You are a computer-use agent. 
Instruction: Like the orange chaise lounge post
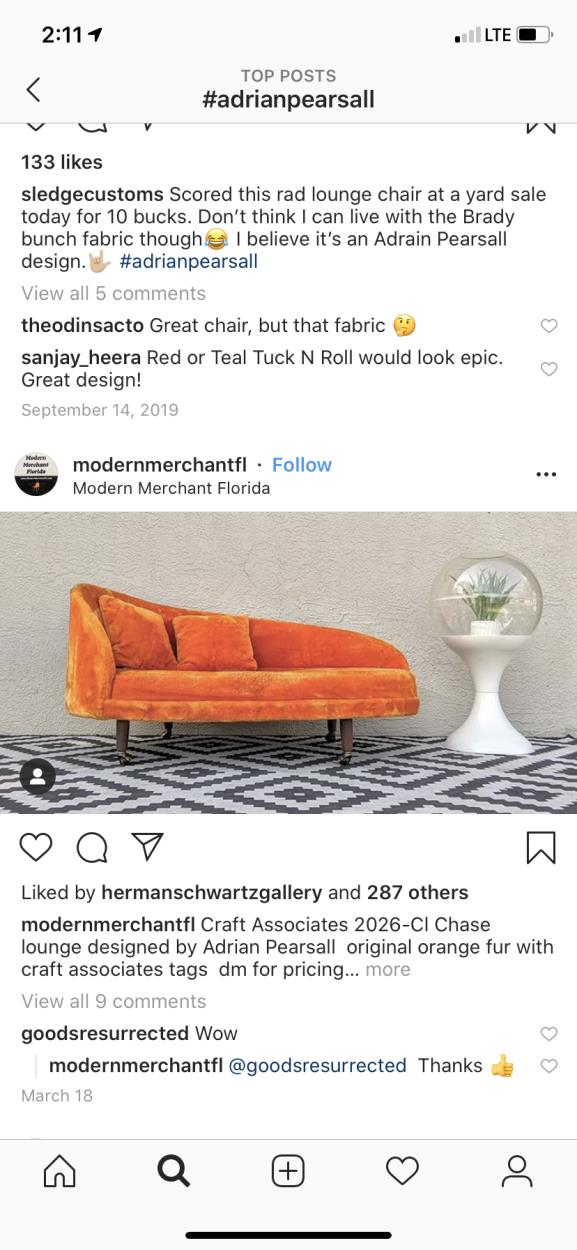click(36, 847)
